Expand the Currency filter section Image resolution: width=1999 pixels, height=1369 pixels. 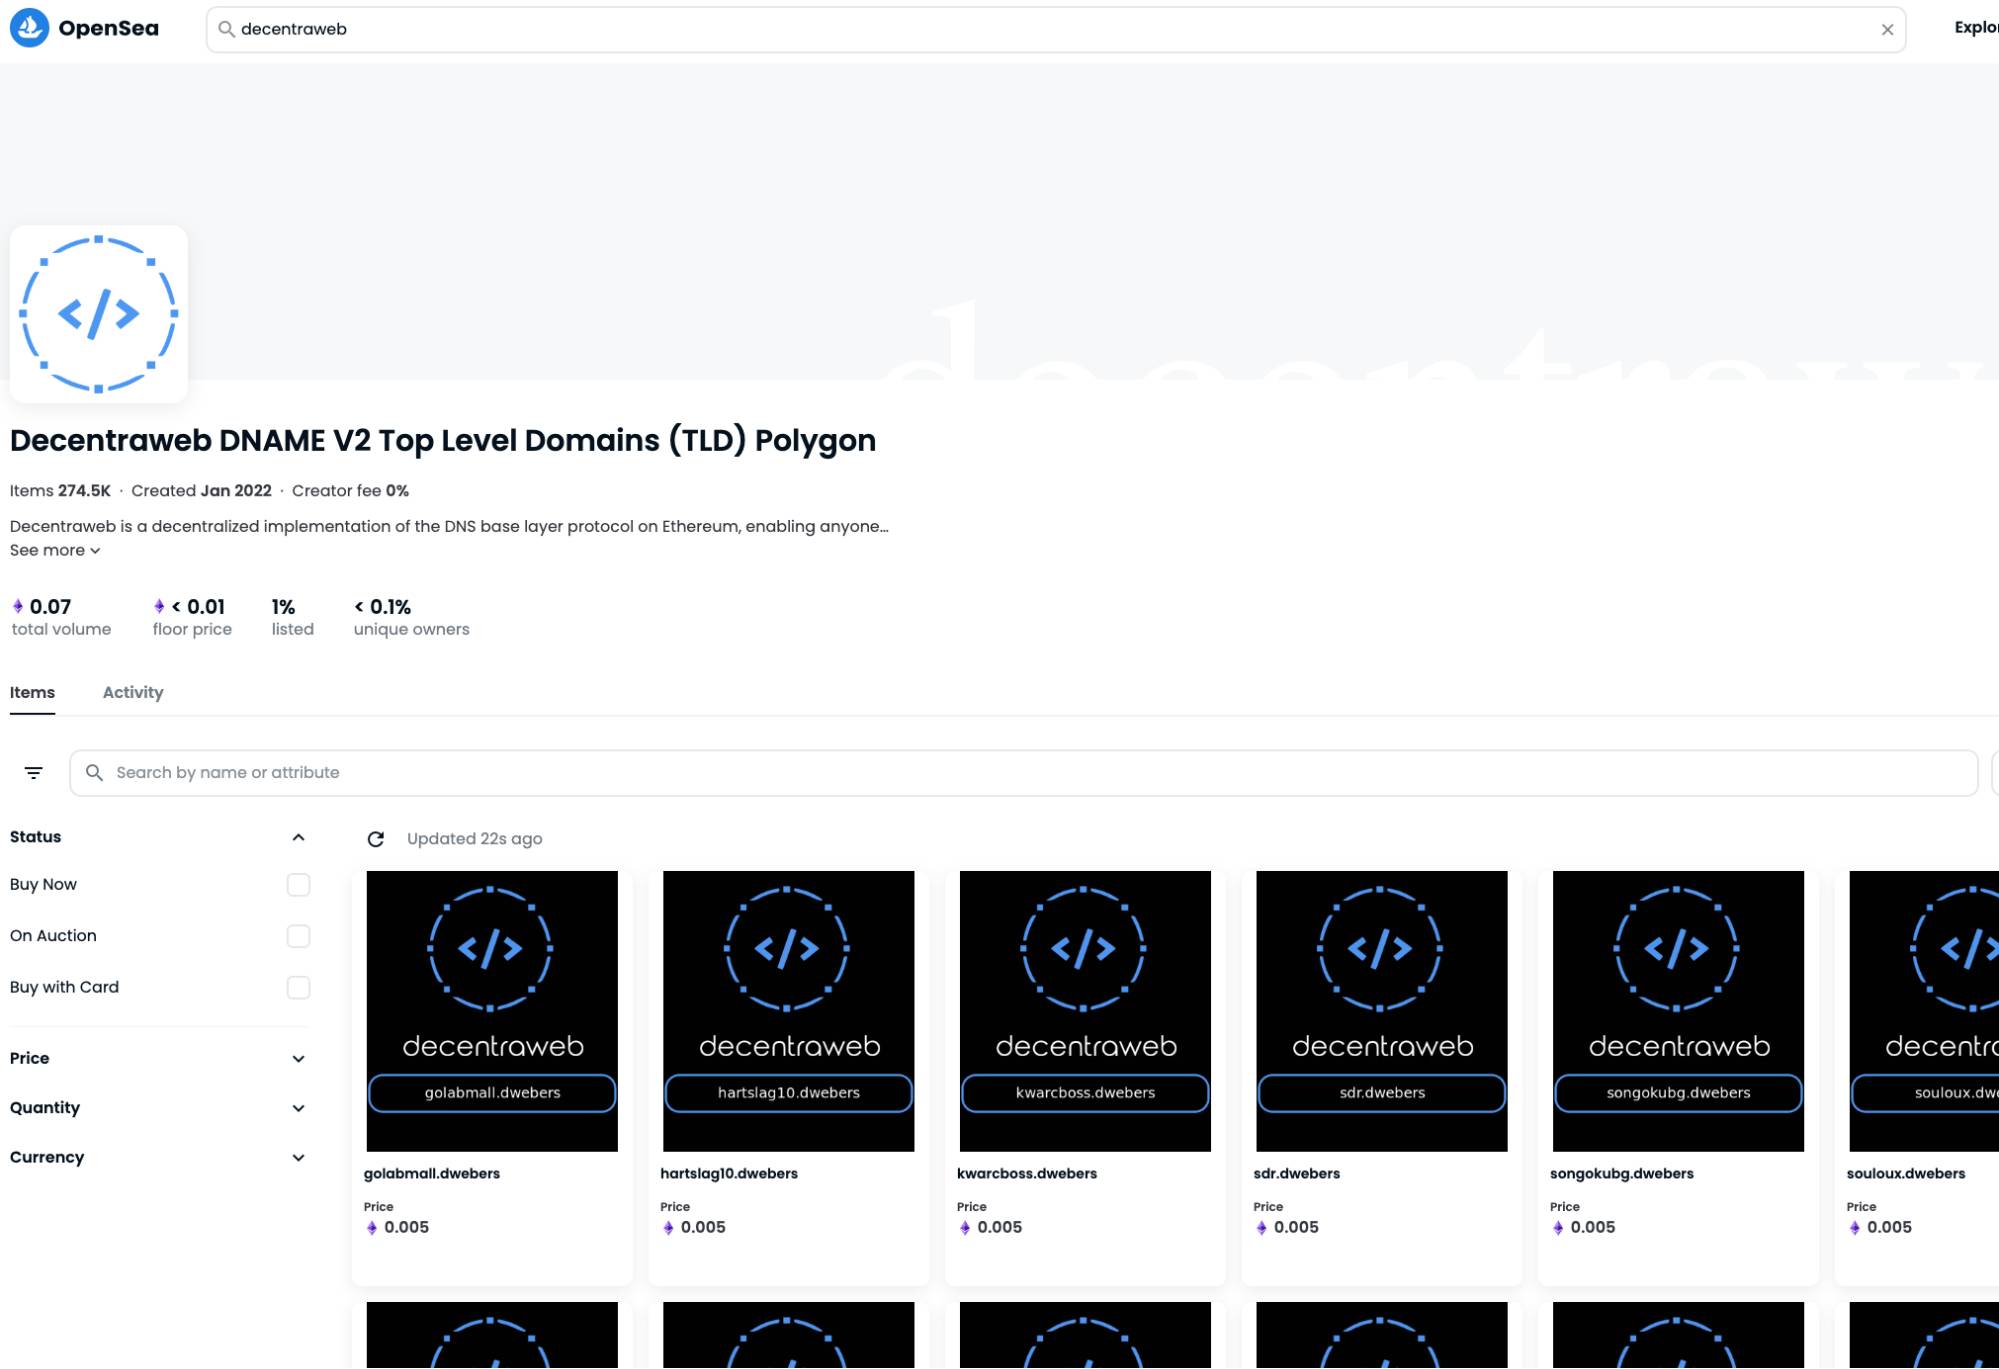(x=298, y=1158)
